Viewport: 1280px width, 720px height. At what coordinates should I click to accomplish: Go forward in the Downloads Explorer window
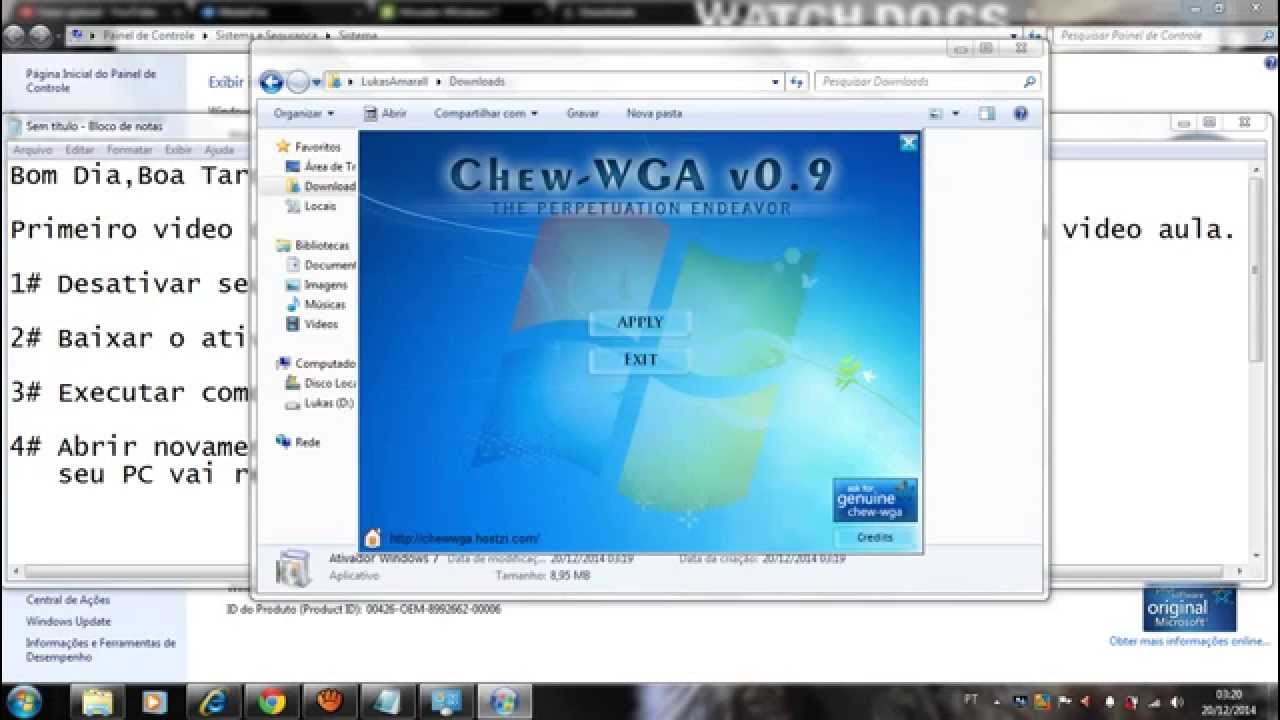[x=297, y=82]
